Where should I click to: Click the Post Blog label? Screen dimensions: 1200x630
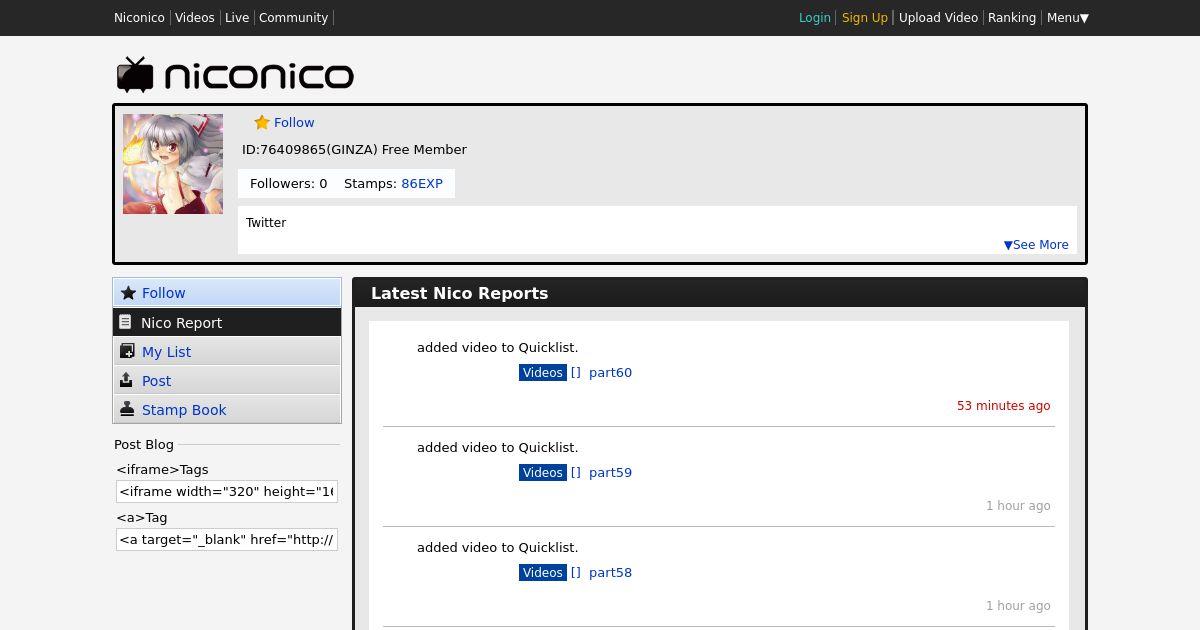[x=144, y=445]
